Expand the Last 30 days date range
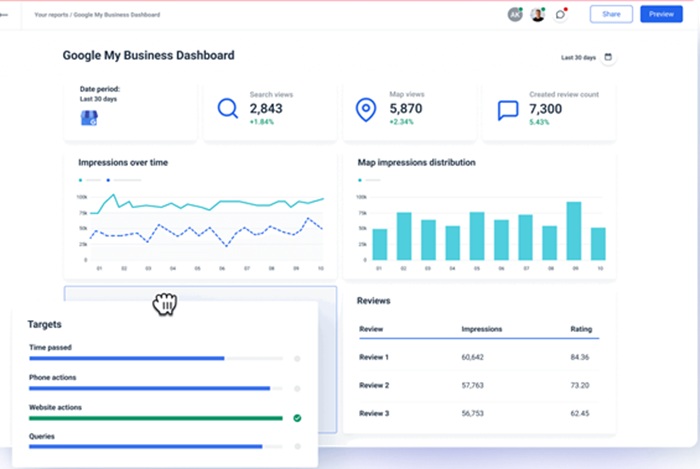 578,58
